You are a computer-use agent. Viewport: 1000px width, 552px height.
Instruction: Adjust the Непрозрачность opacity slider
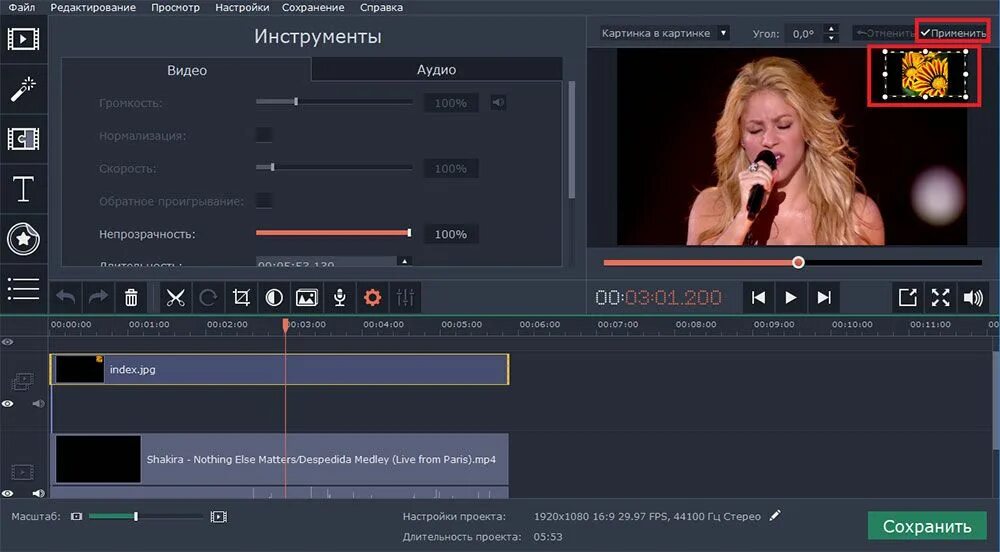click(x=333, y=233)
